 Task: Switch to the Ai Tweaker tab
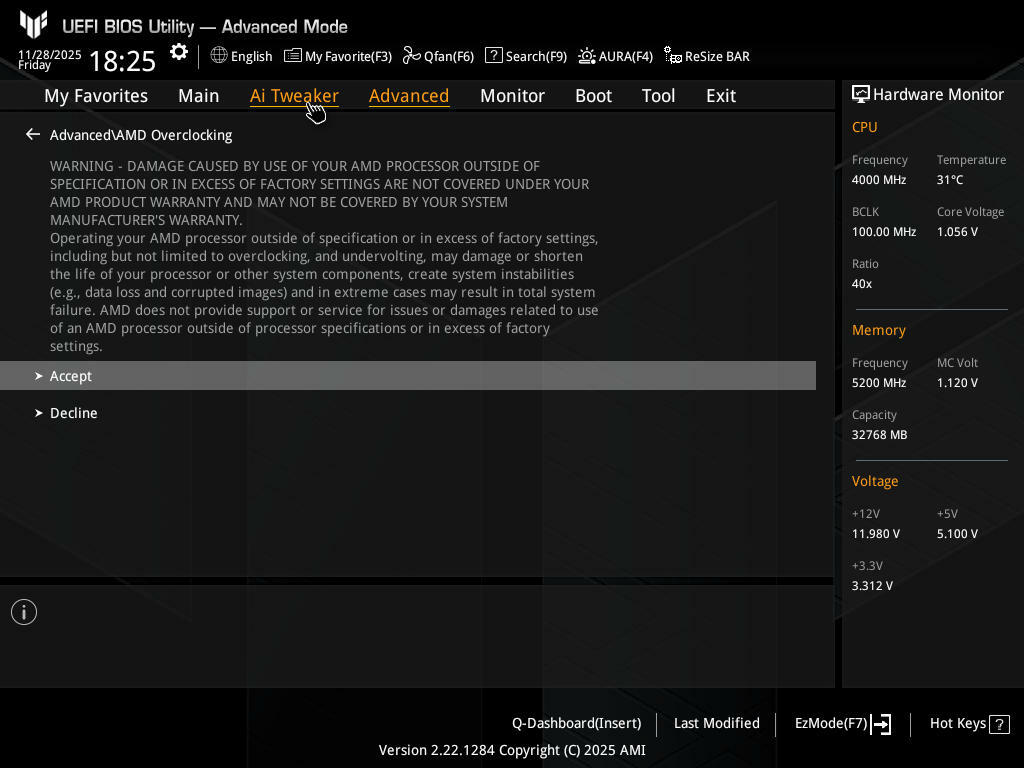coord(294,96)
